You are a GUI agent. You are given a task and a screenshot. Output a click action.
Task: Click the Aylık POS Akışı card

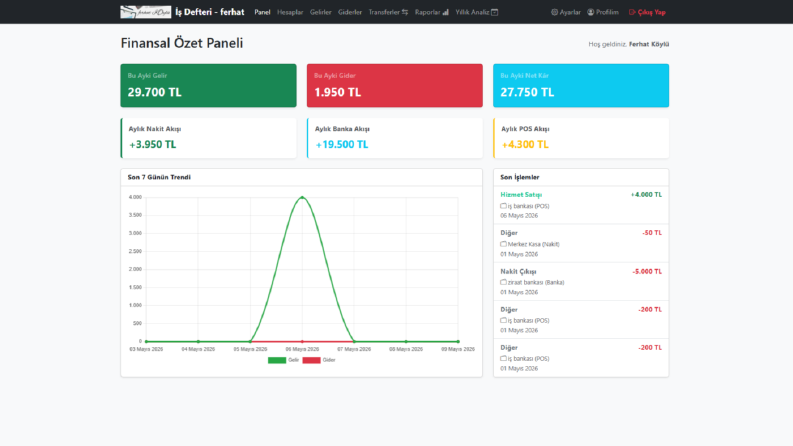(581, 138)
